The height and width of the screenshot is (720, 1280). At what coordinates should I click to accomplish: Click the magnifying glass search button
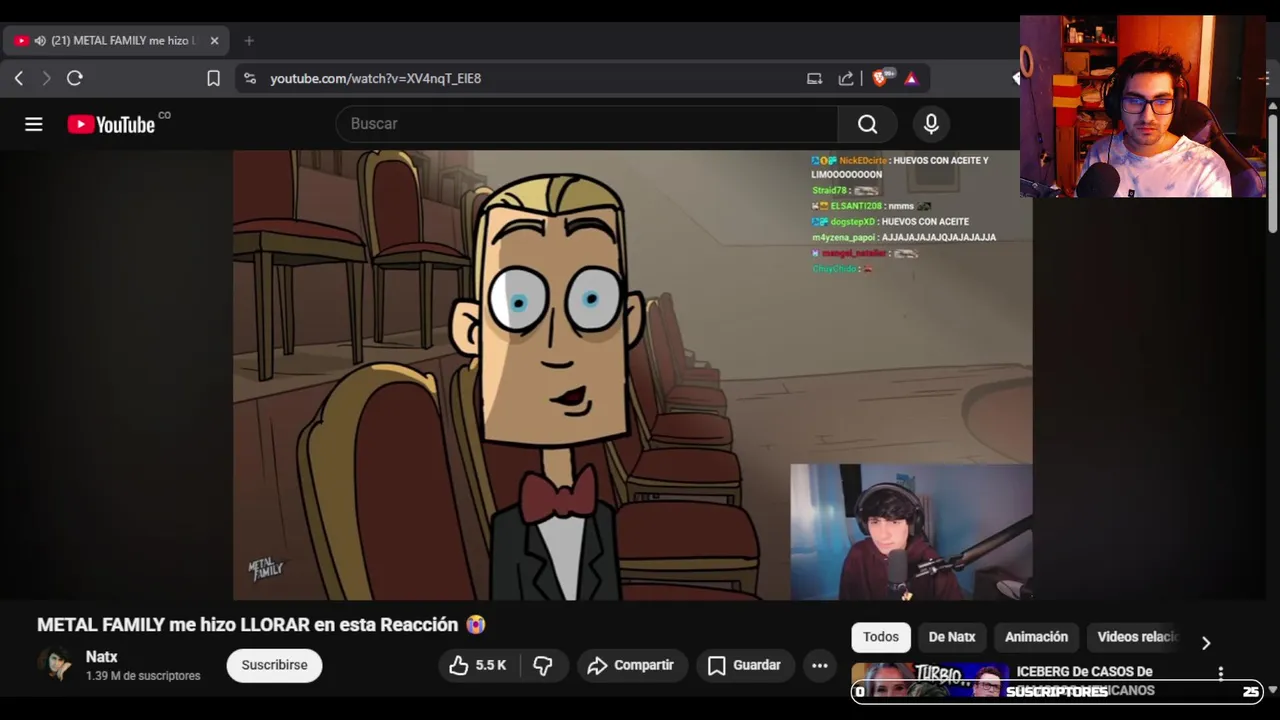point(867,124)
